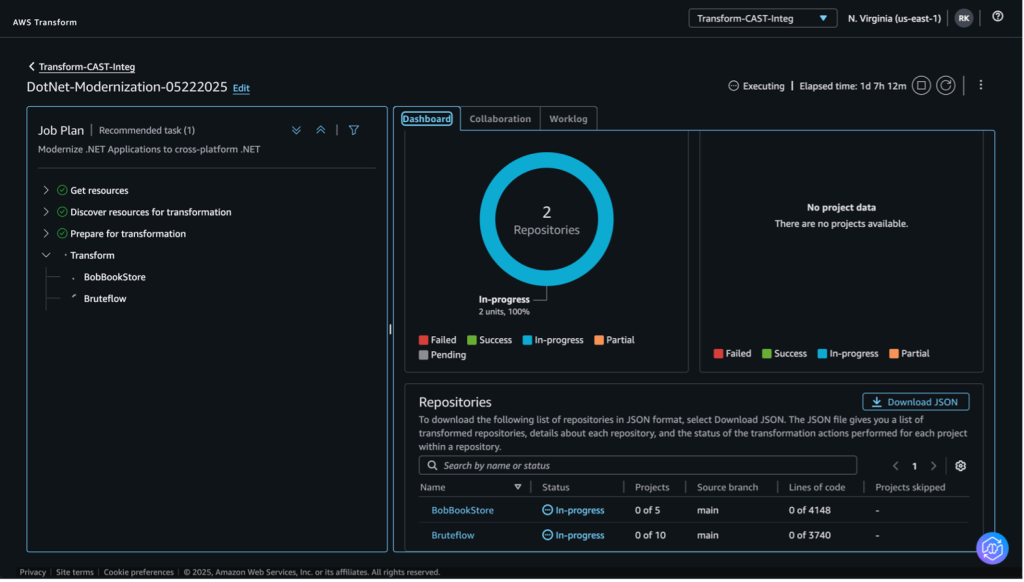Image resolution: width=1024 pixels, height=582 pixels.
Task: Collapse the Transform step
Action: point(45,255)
